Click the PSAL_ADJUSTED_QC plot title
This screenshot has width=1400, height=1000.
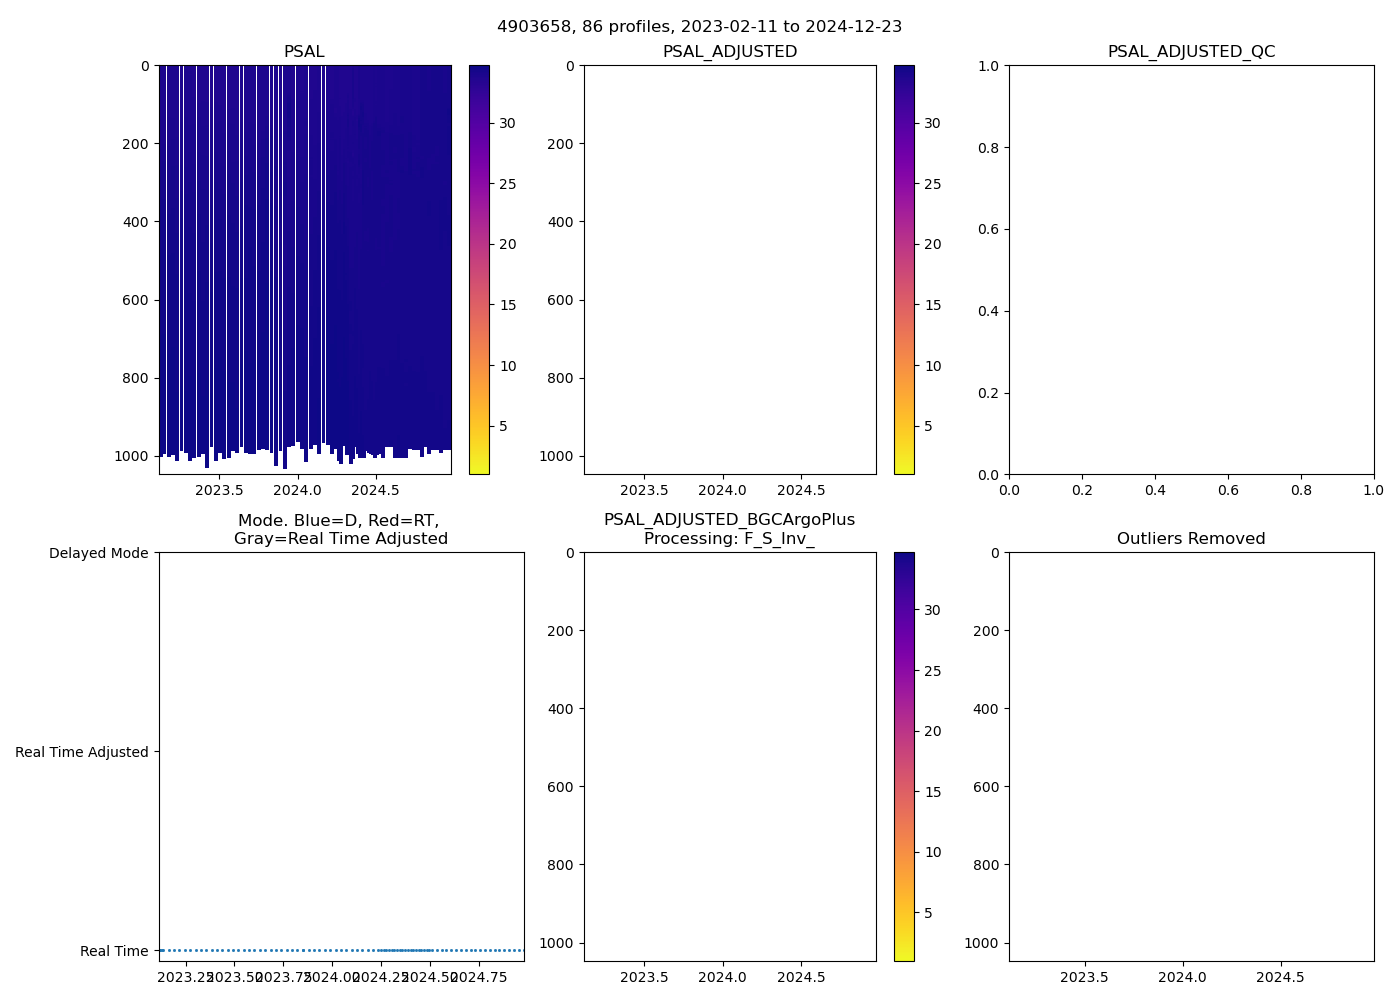(x=1191, y=52)
